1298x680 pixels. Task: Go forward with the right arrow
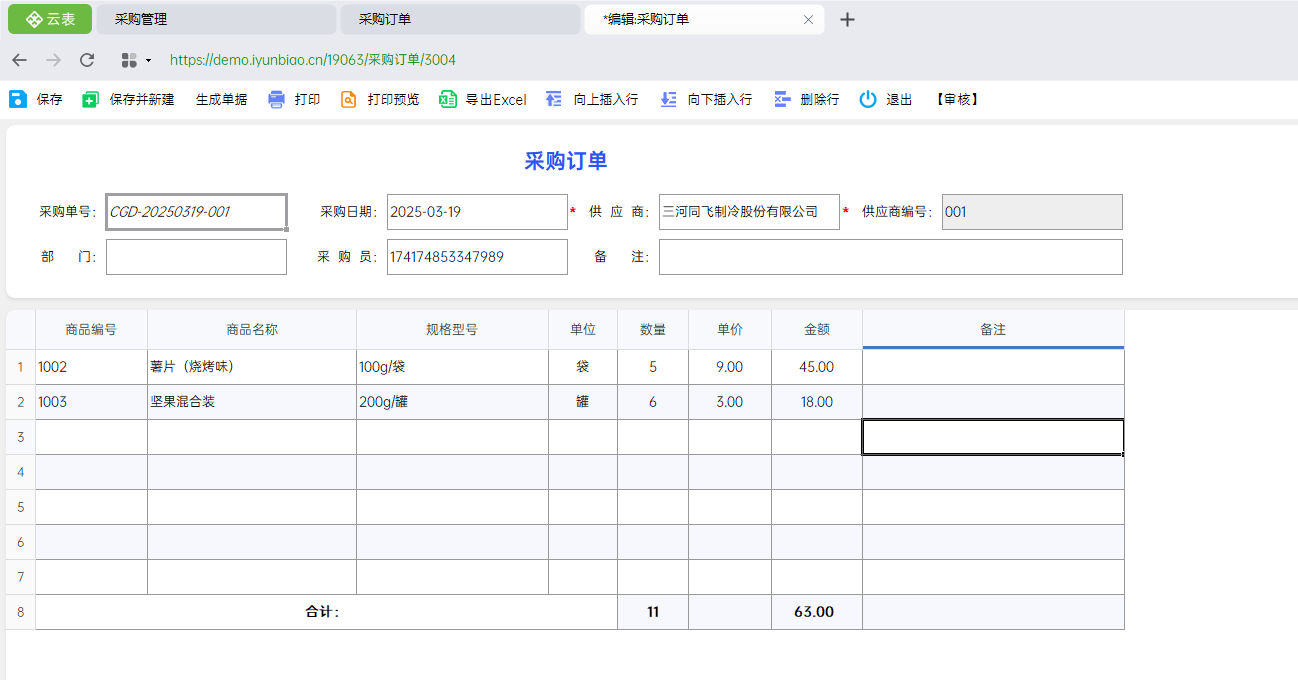click(53, 60)
